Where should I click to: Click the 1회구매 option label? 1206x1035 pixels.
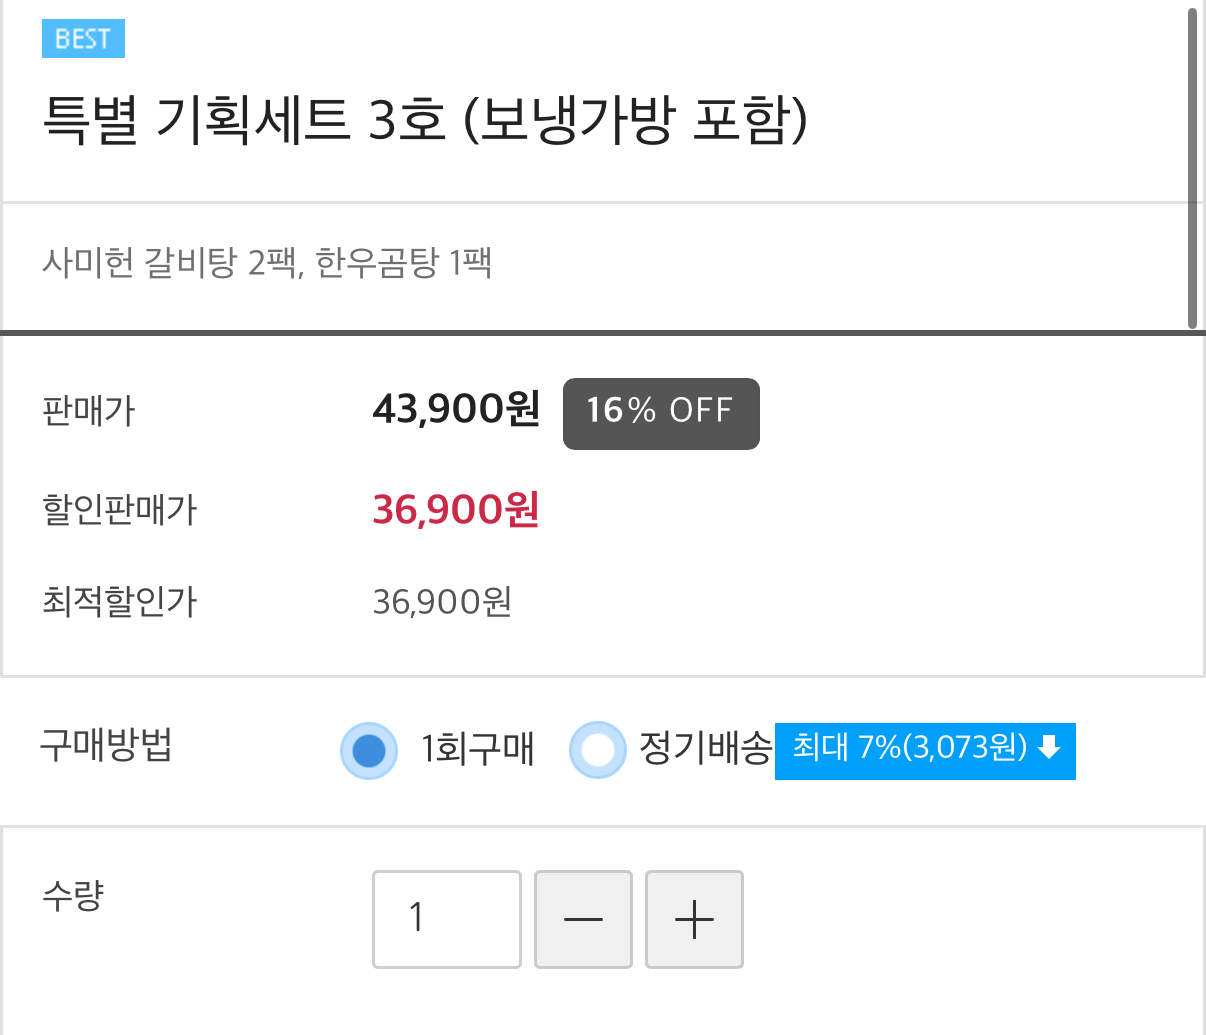(x=478, y=749)
